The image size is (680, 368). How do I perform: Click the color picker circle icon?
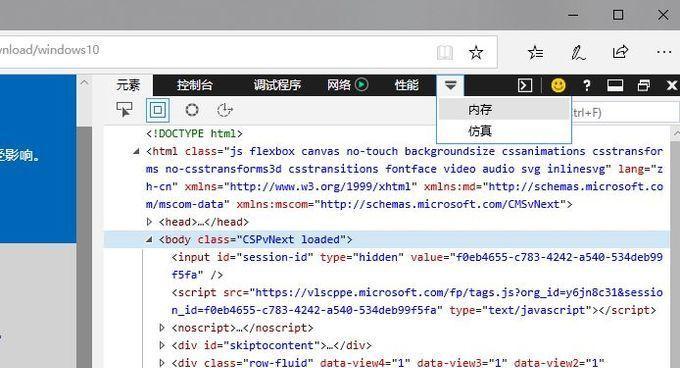point(192,110)
